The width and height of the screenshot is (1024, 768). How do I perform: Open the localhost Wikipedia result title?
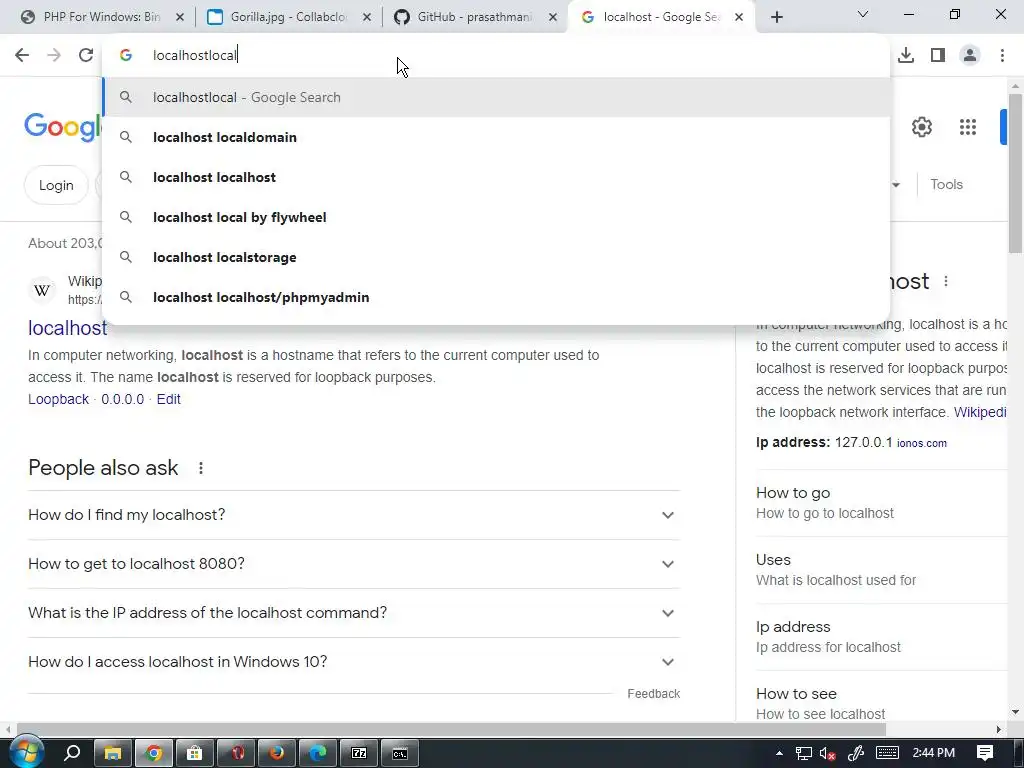[x=67, y=328]
